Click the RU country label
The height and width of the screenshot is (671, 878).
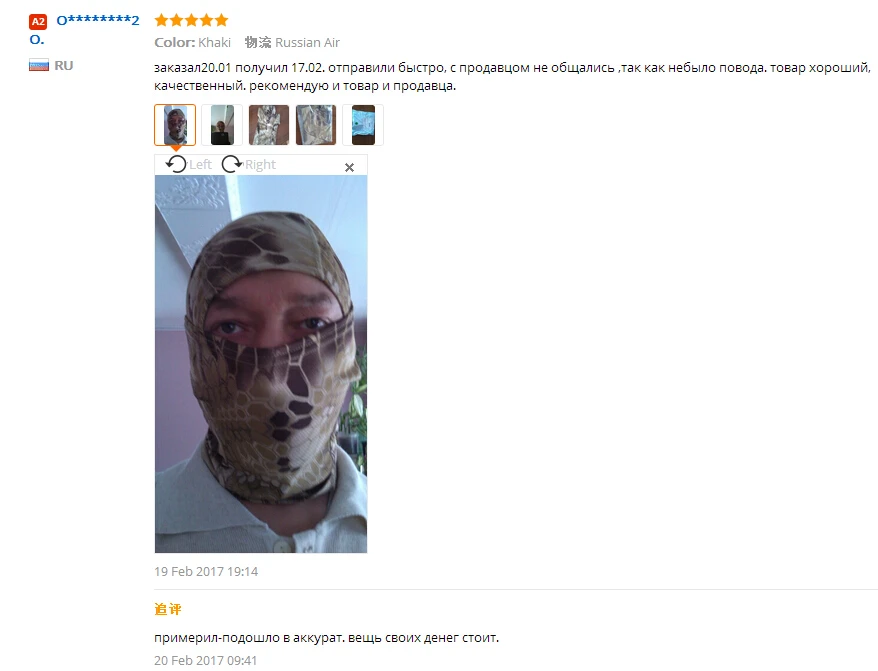coord(64,66)
